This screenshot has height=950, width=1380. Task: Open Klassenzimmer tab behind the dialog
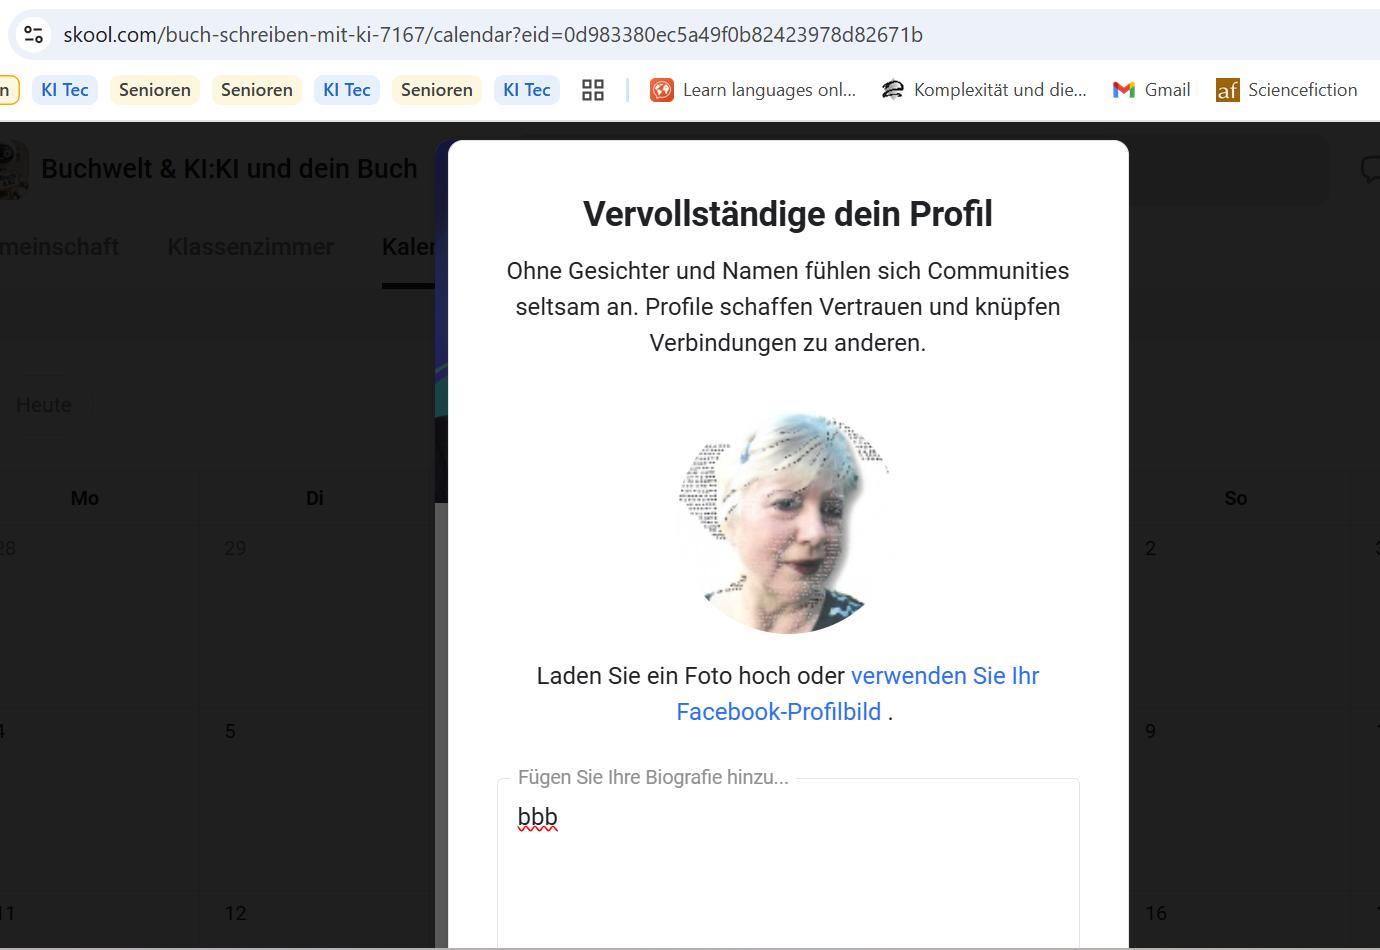point(251,247)
